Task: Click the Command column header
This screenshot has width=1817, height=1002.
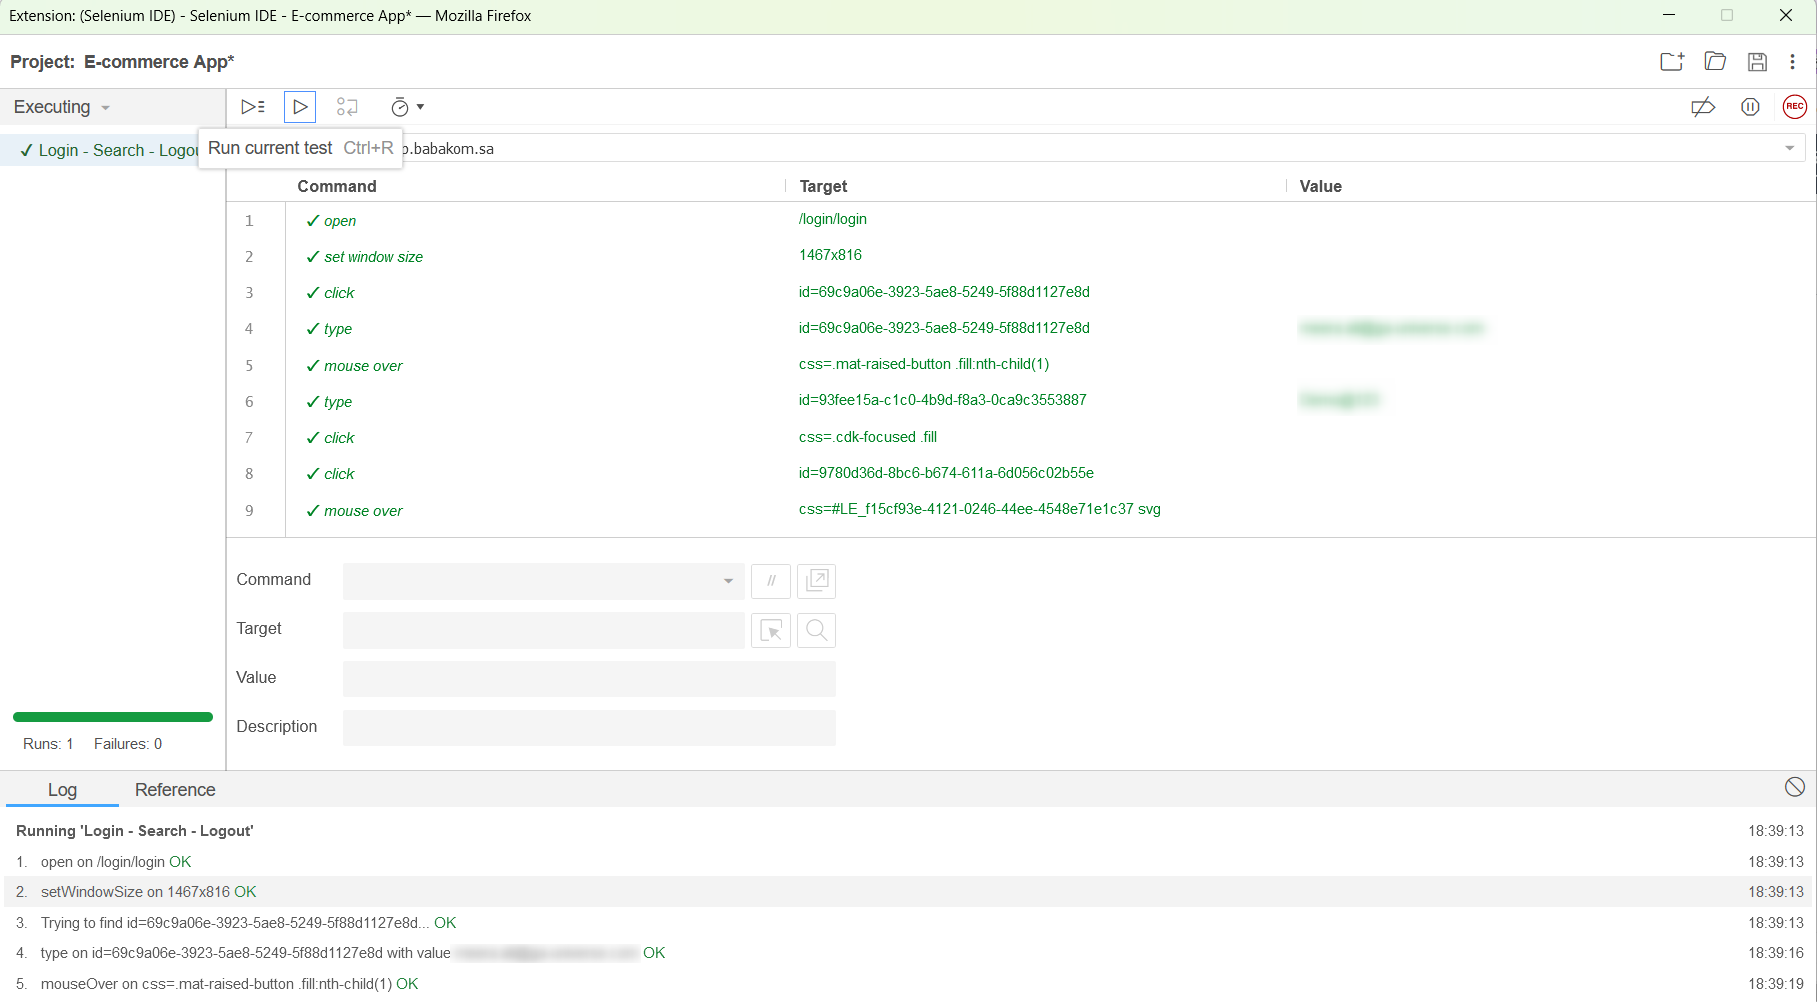Action: click(337, 186)
